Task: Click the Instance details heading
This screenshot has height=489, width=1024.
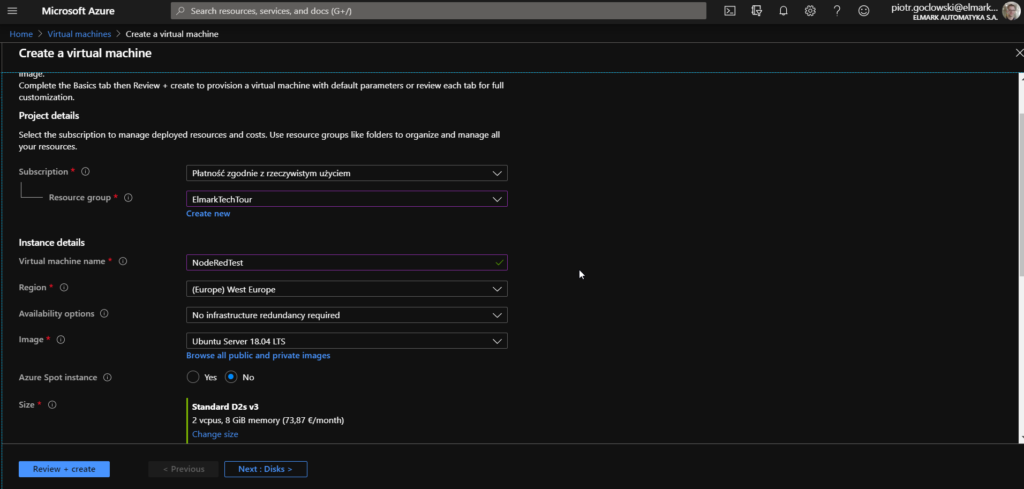Action: pos(52,242)
